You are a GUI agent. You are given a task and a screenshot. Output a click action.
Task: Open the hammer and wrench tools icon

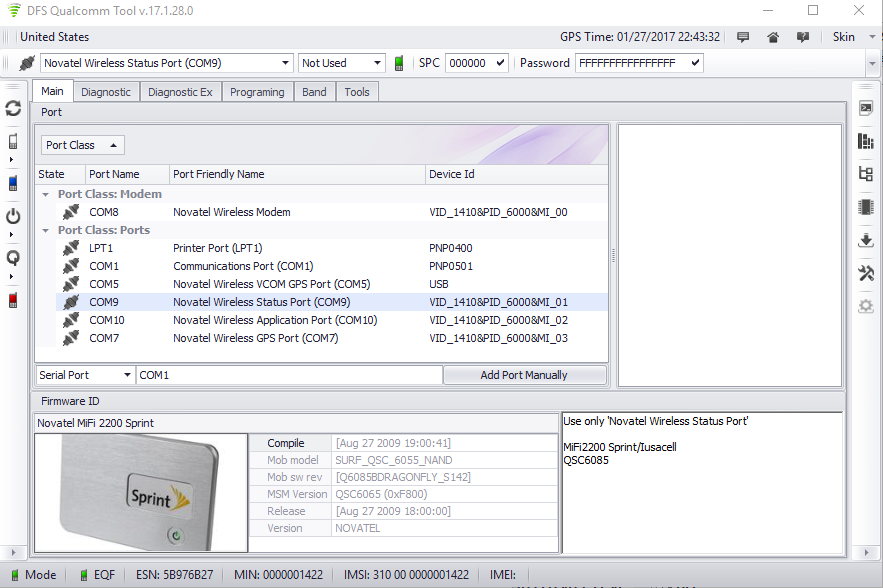866,273
